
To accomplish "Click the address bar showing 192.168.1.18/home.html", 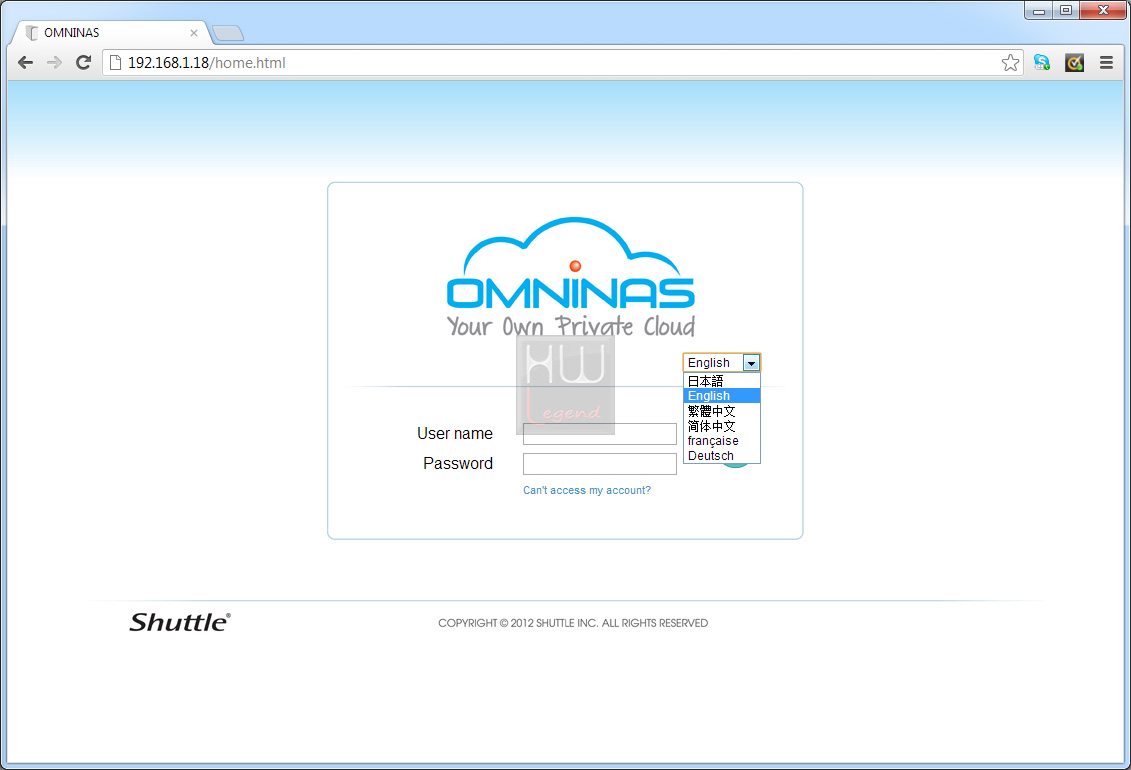I will pos(563,63).
